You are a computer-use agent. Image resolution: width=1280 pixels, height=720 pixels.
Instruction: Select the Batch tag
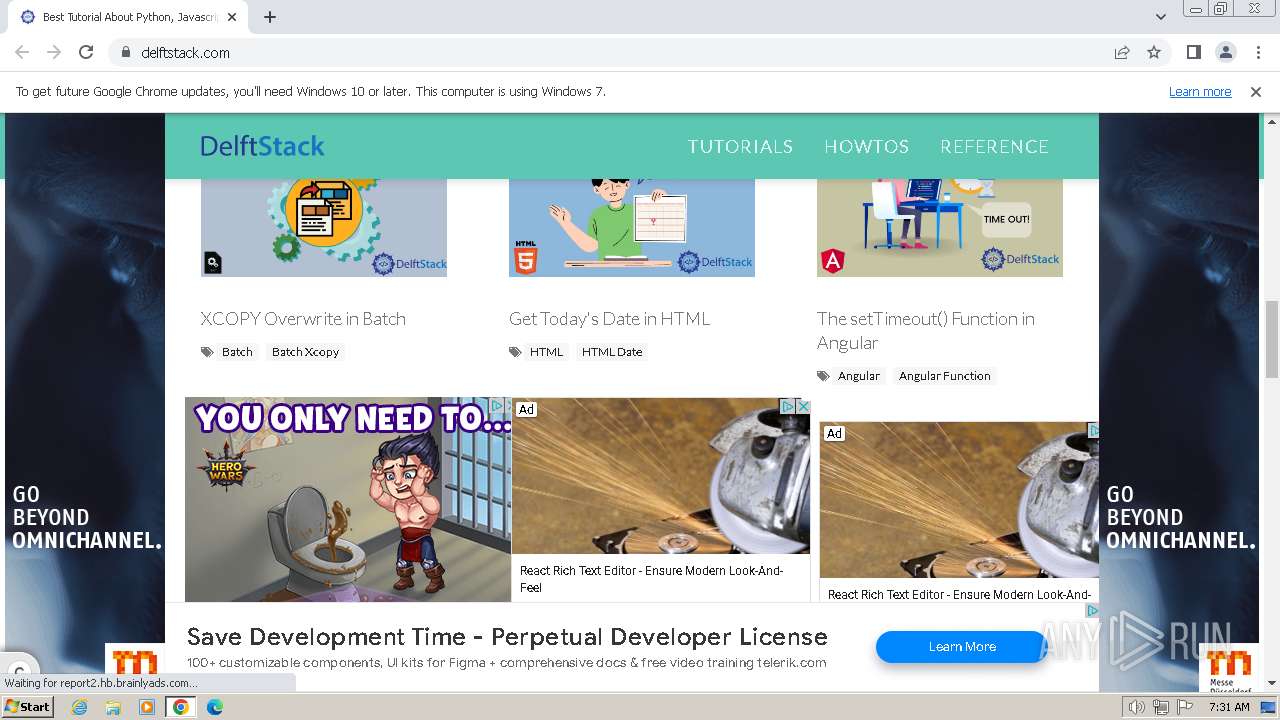(x=237, y=352)
